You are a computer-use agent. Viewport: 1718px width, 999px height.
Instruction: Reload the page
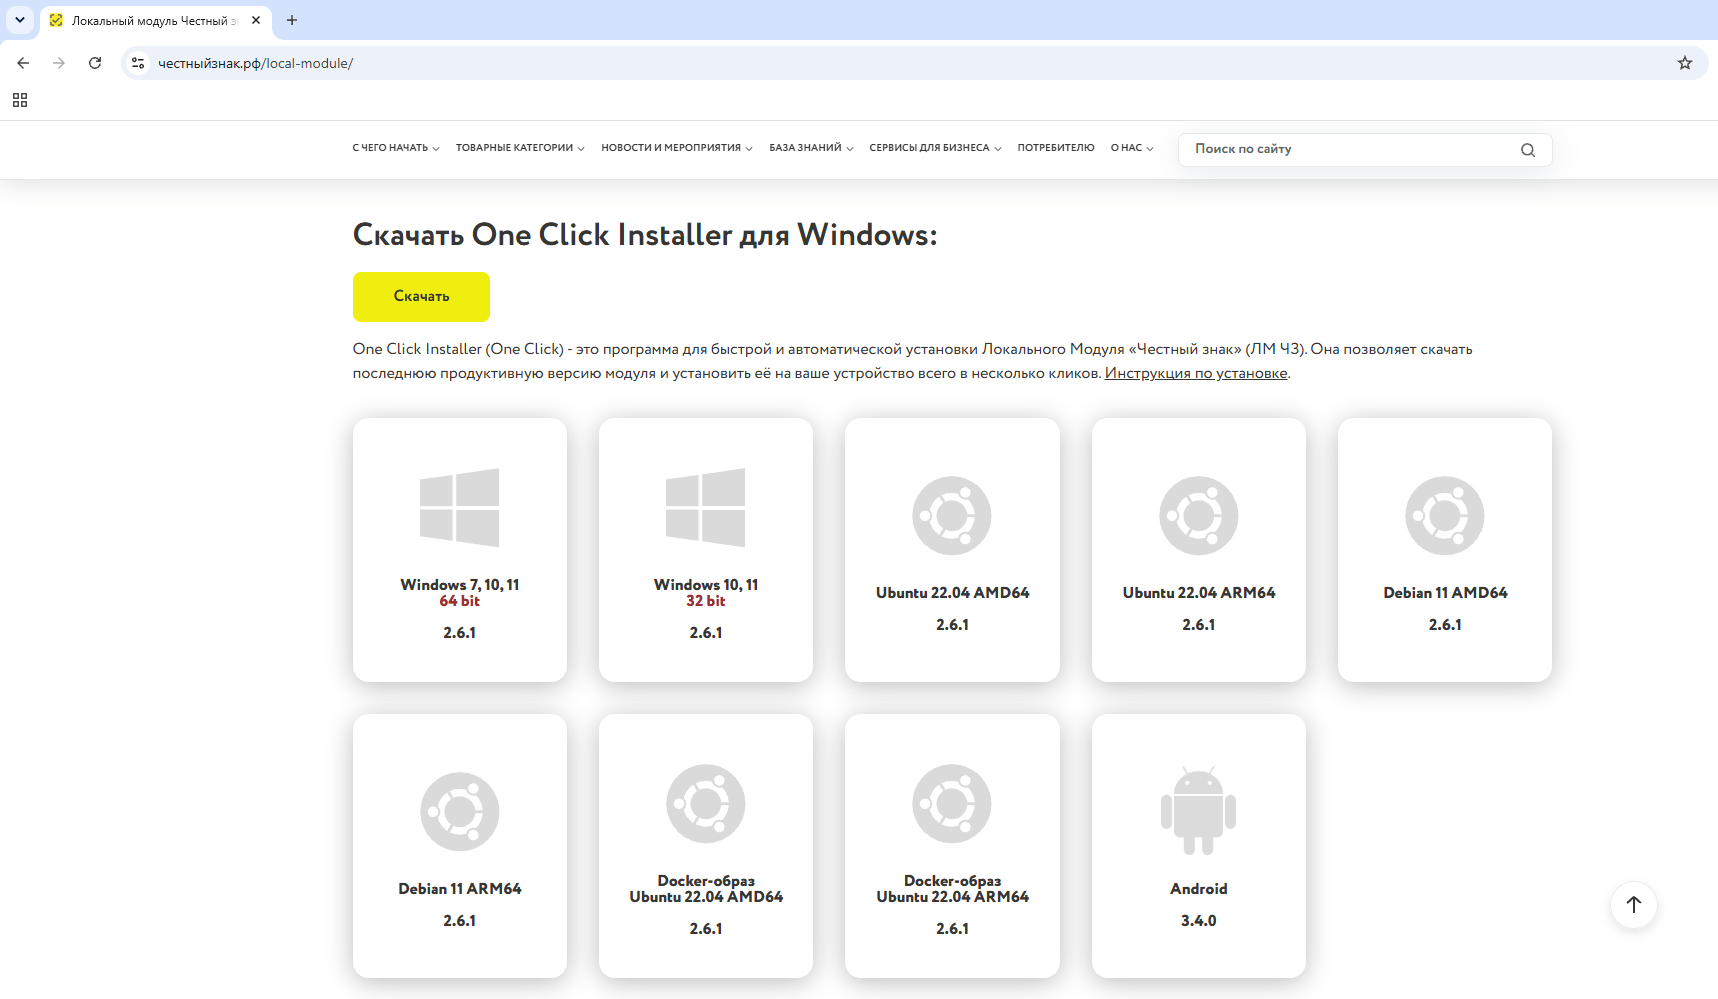point(95,63)
